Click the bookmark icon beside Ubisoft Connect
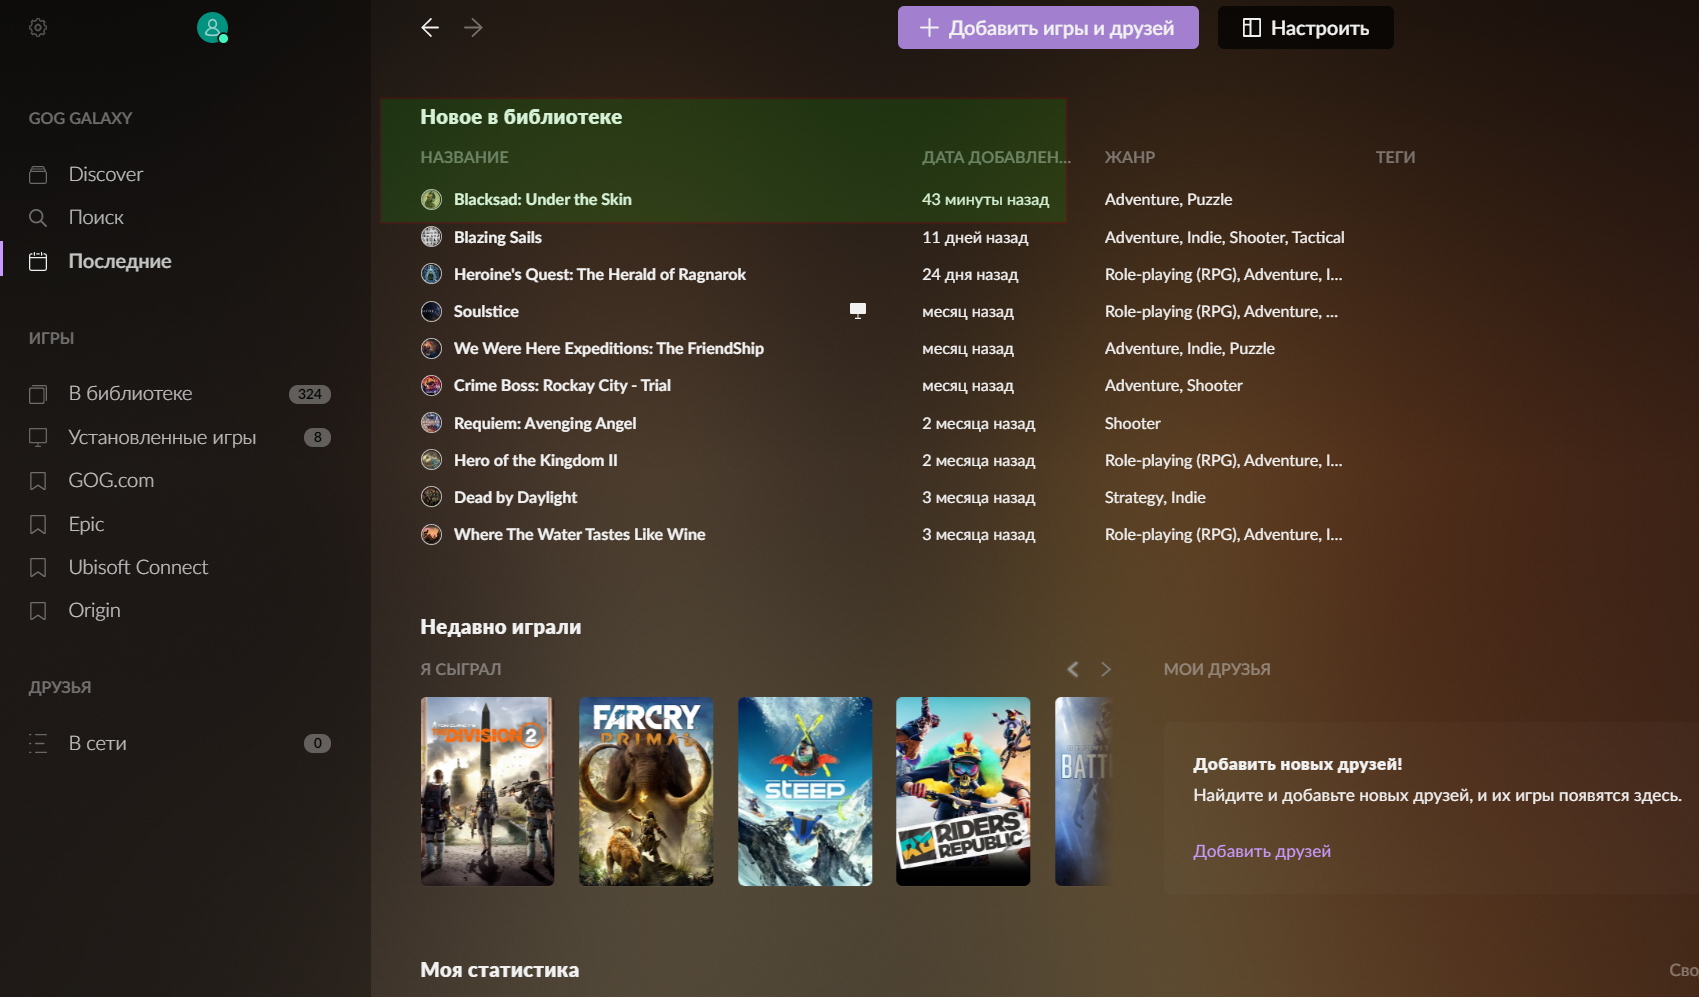The height and width of the screenshot is (997, 1699). tap(38, 567)
